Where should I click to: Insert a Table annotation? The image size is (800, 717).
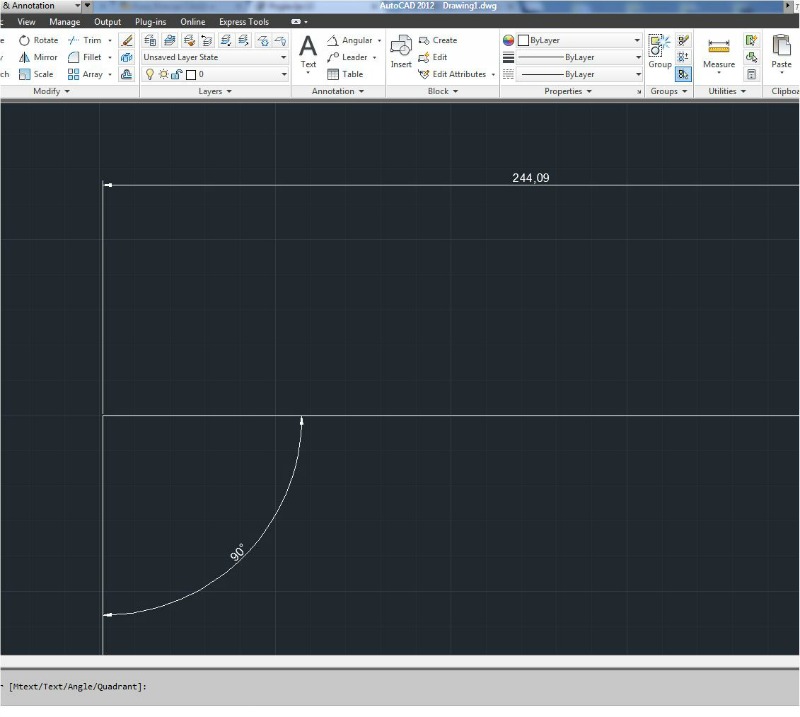pos(346,74)
